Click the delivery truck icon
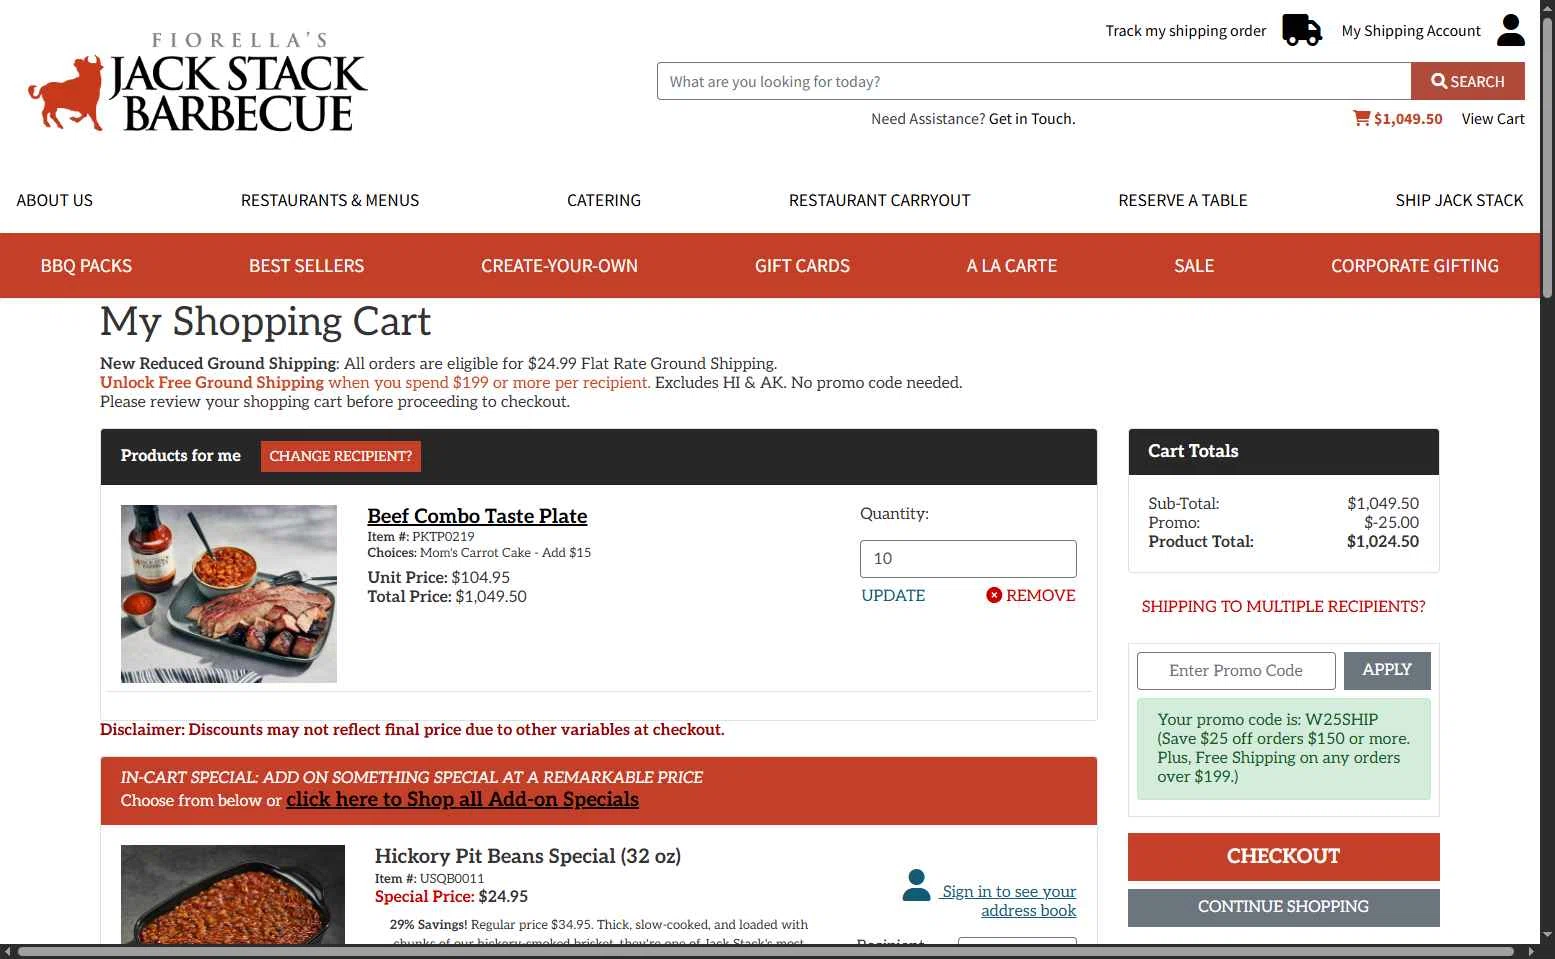The image size is (1555, 959). point(1302,30)
